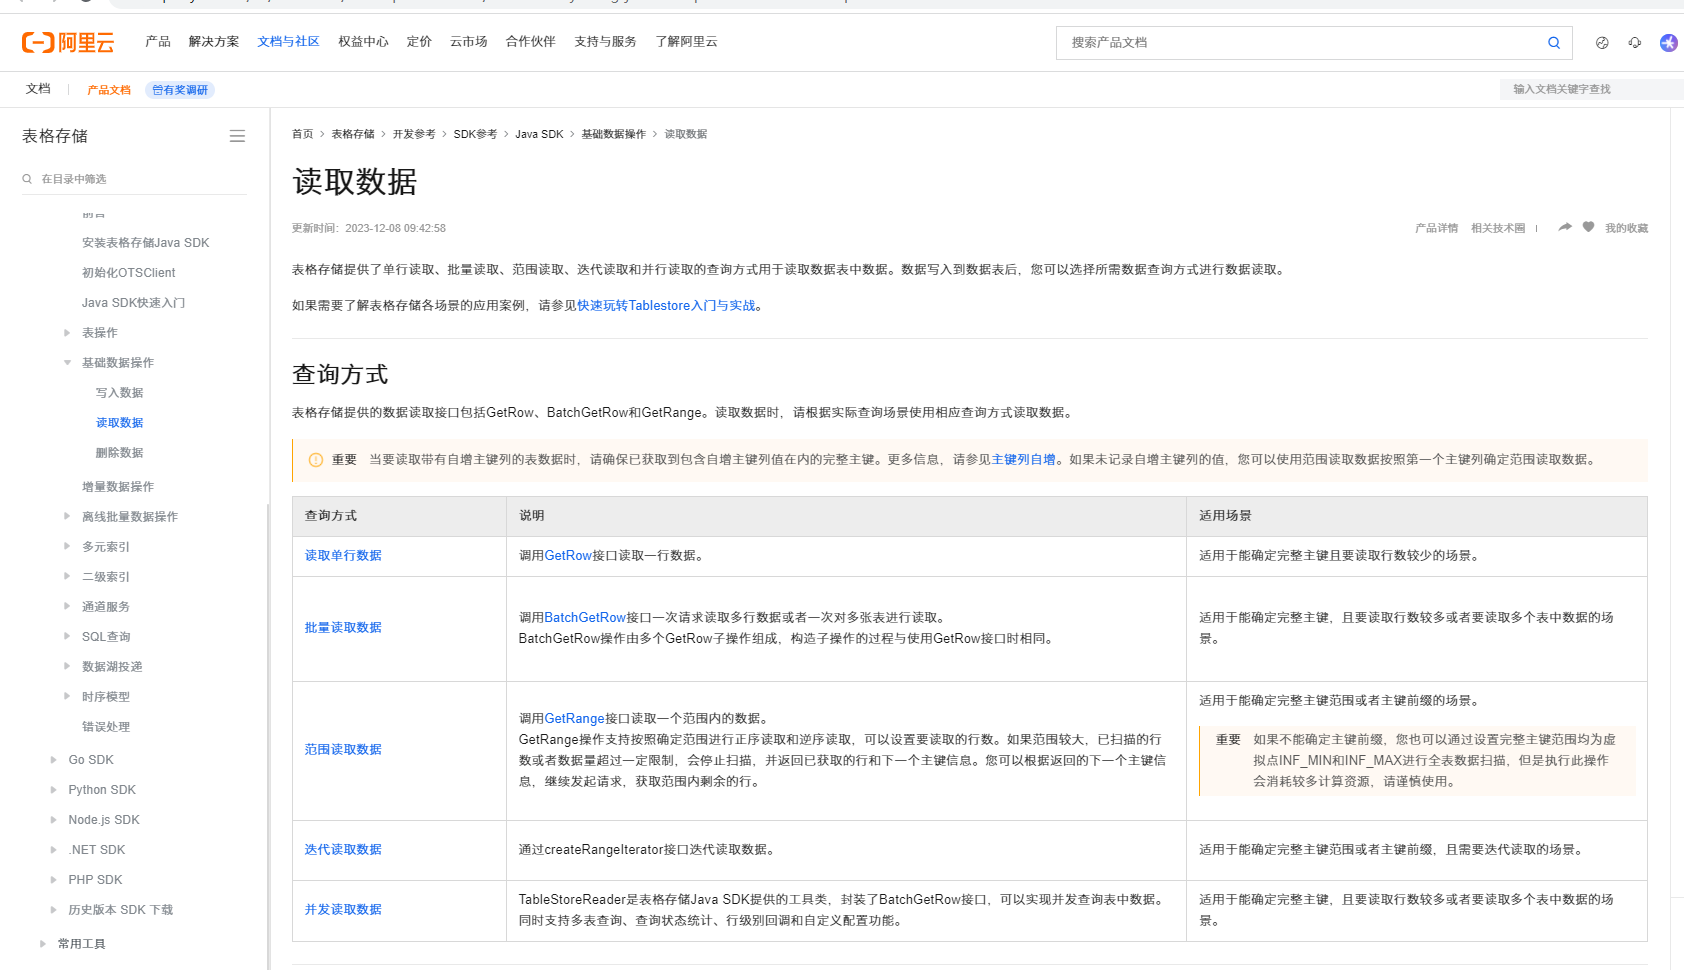
Task: Open the 定价 menu item
Action: 419,42
